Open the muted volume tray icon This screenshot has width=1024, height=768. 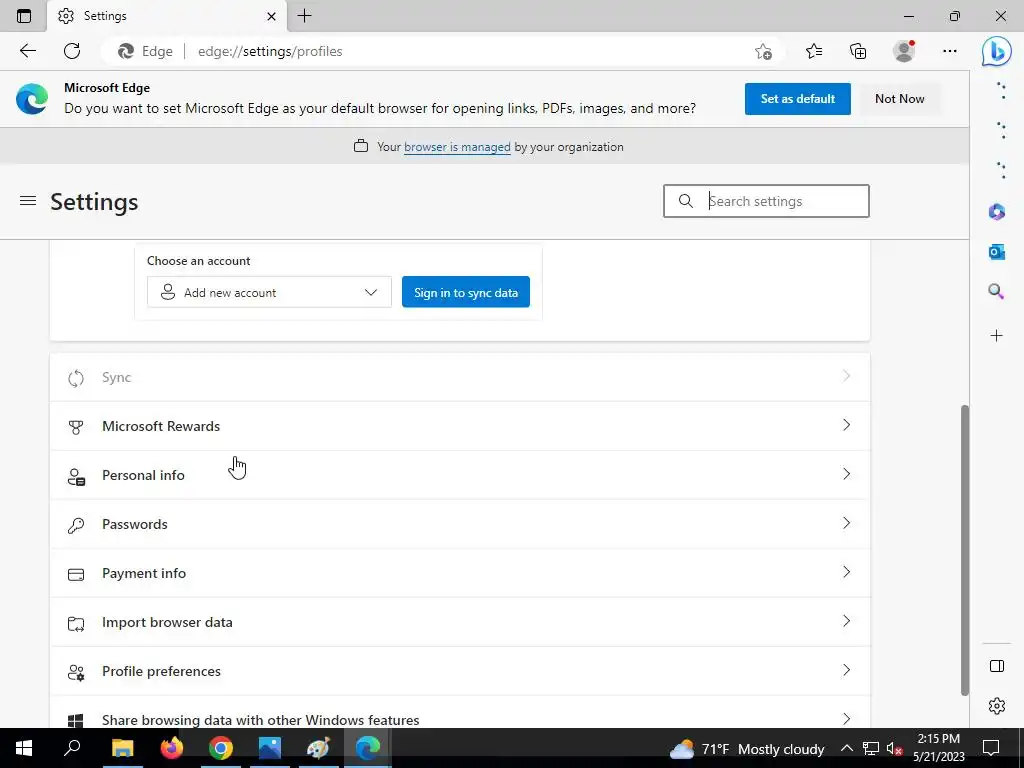coord(894,748)
